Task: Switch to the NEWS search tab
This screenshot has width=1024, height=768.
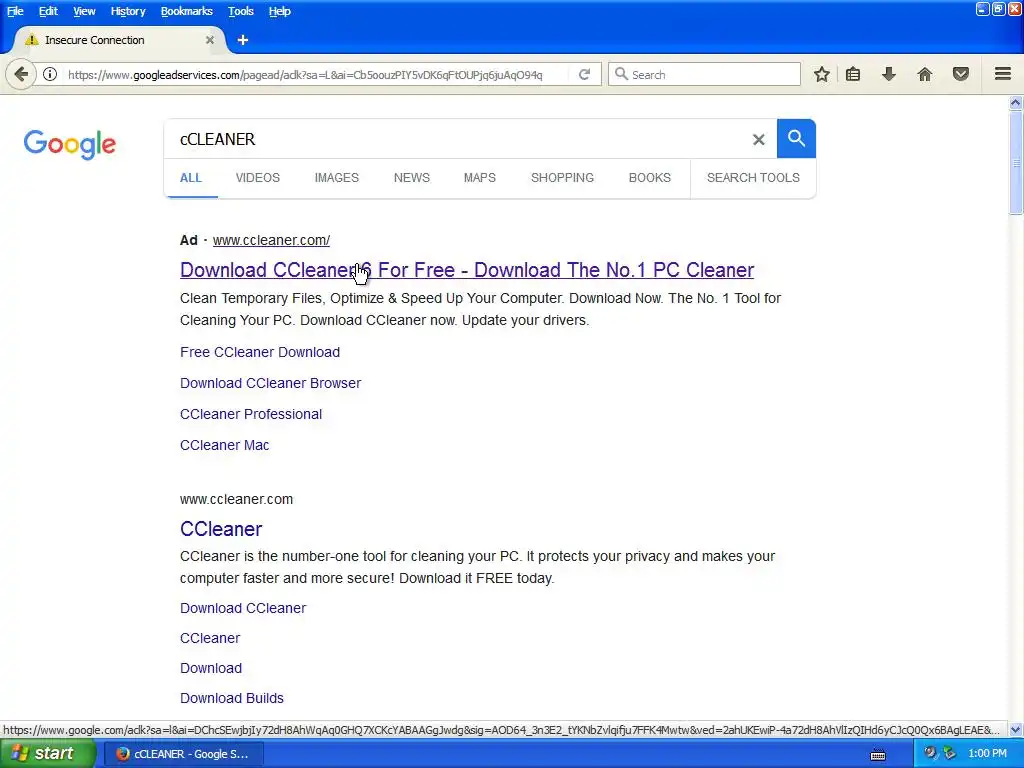Action: point(411,178)
